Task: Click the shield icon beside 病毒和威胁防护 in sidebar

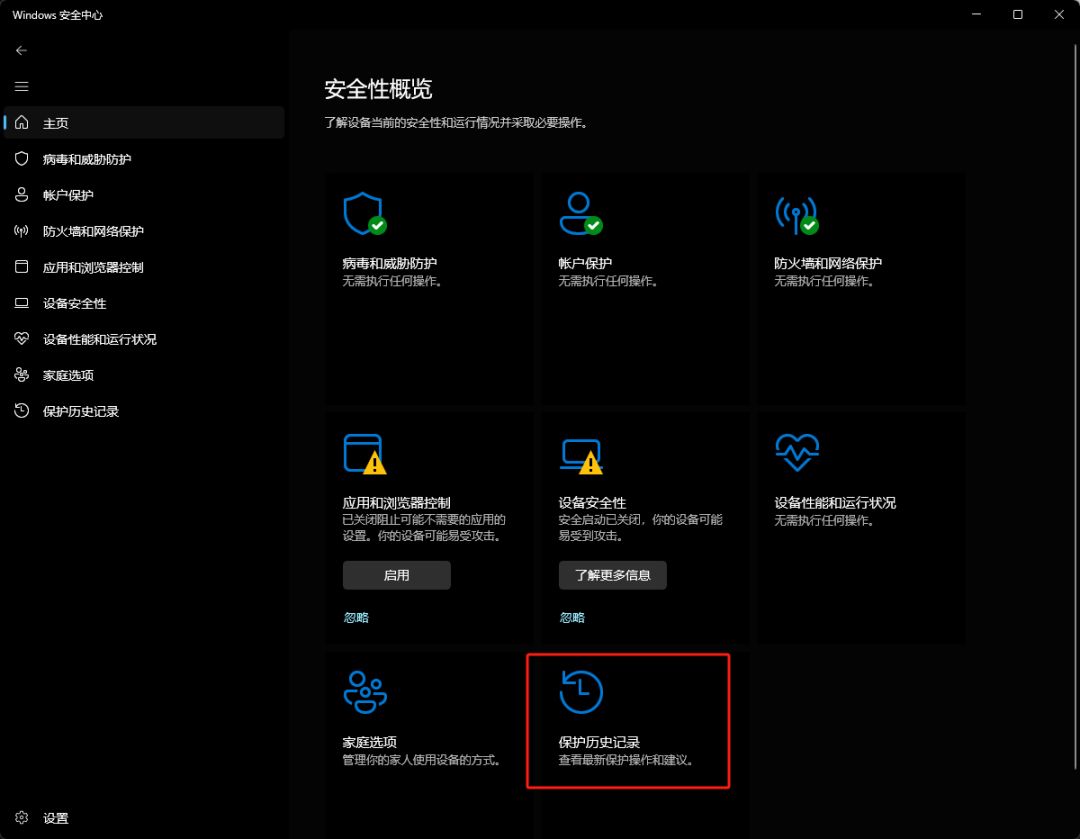Action: [x=22, y=158]
